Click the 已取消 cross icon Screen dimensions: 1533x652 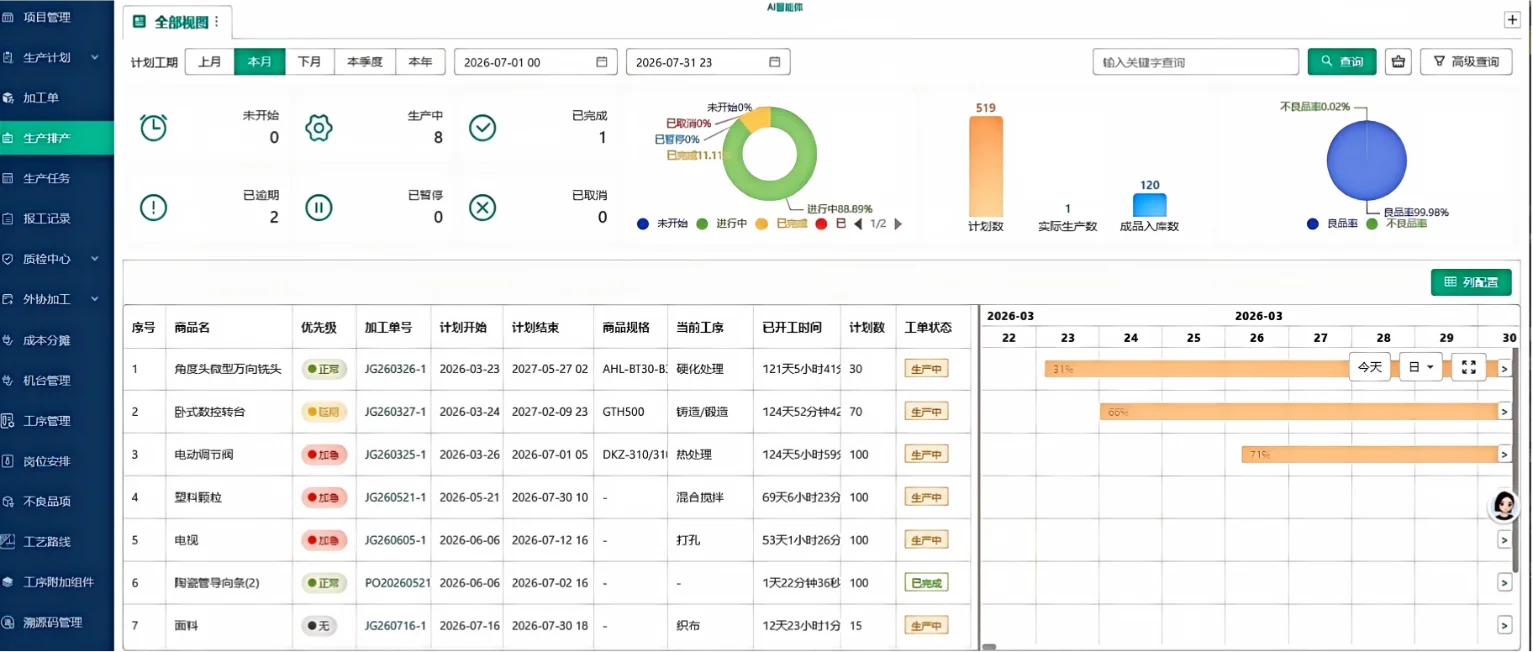pos(483,207)
